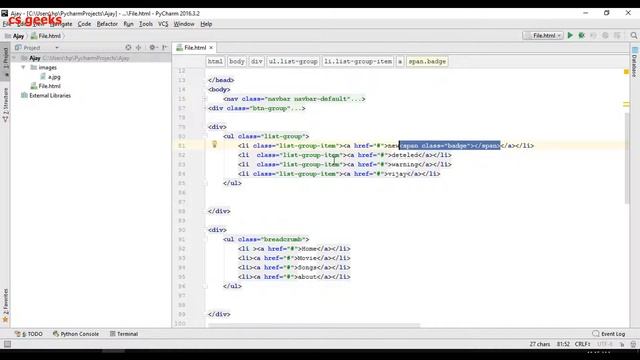Viewport: 640px width, 360px height.
Task: Close the File.html editor tab
Action: point(211,48)
